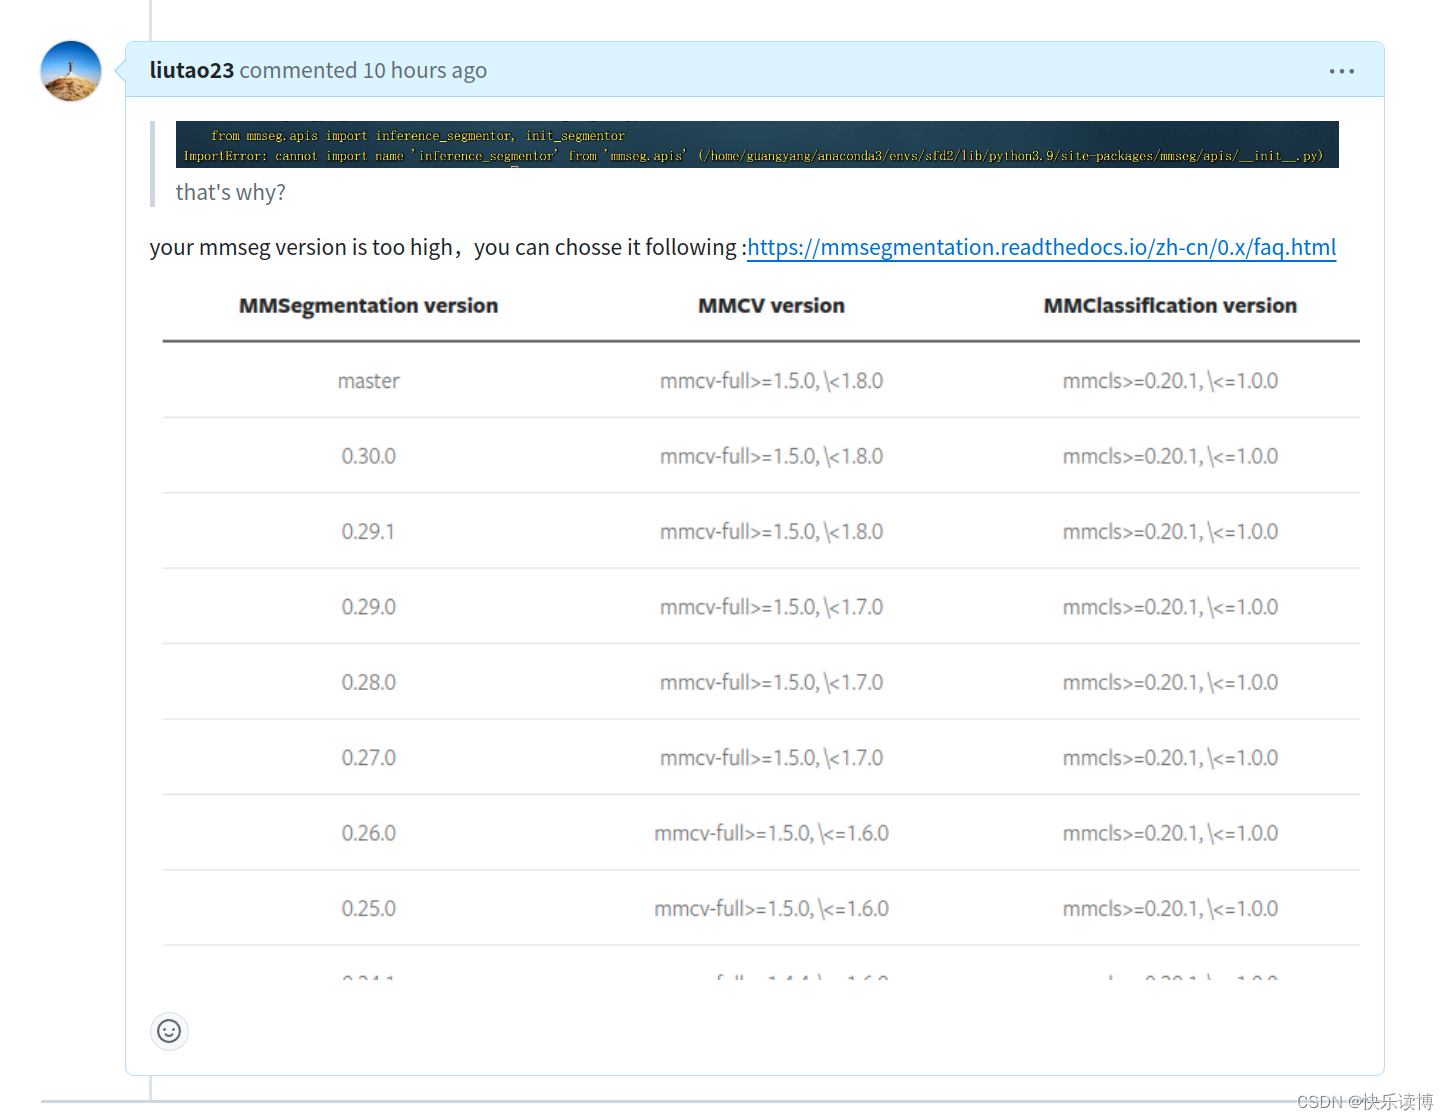Viewport: 1449px width, 1120px height.
Task: Click the MMCV requirement in the 0.26.0 row
Action: (x=771, y=833)
